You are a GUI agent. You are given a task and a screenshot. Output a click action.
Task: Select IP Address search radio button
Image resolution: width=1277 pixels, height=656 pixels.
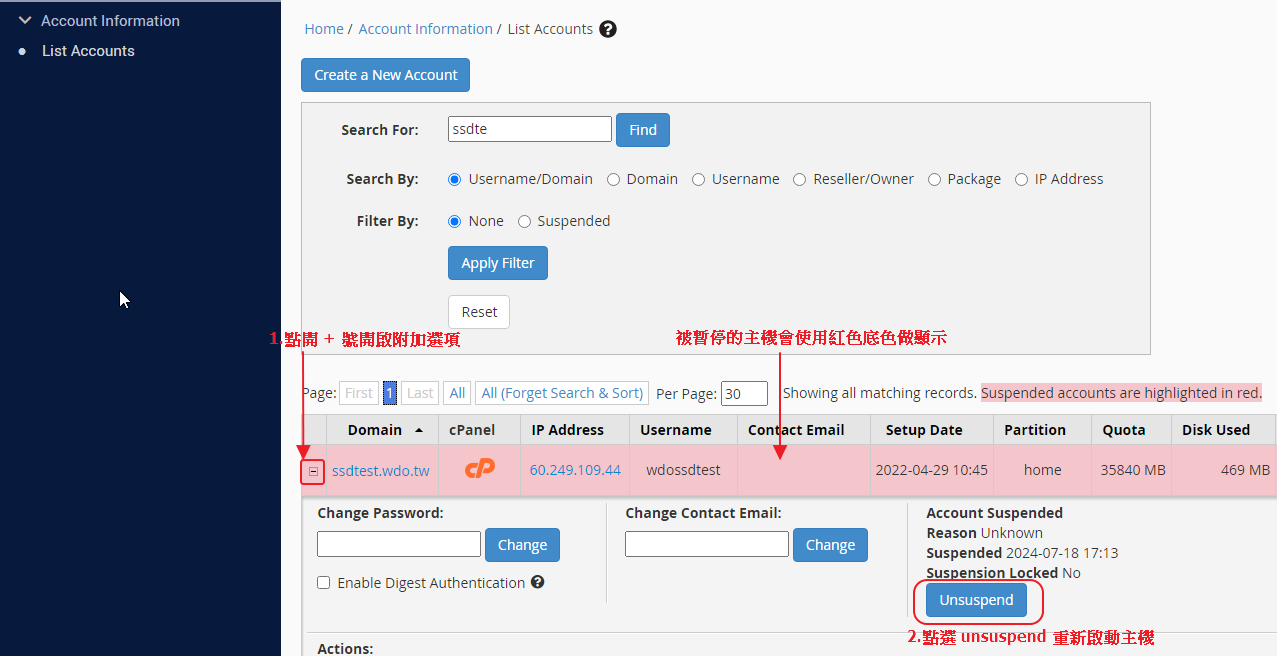(1021, 179)
